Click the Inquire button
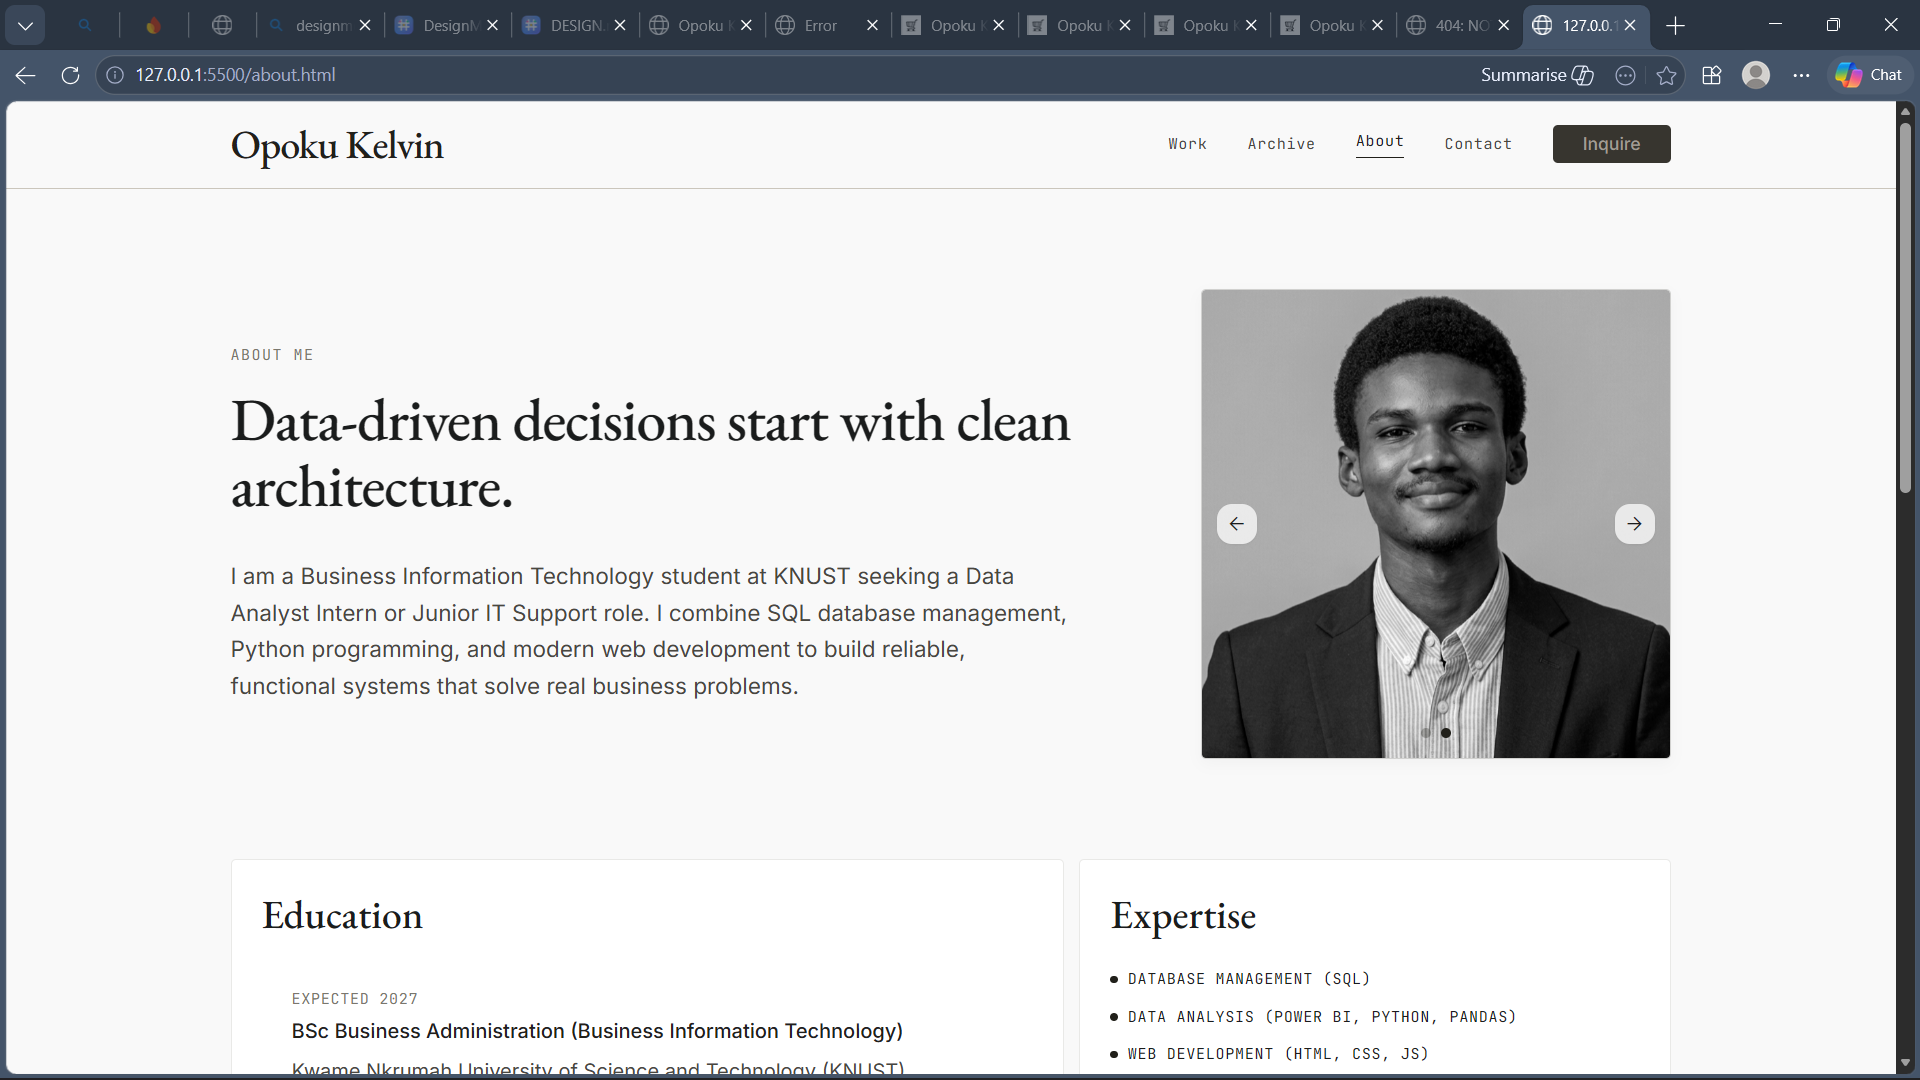This screenshot has height=1080, width=1920. point(1611,144)
